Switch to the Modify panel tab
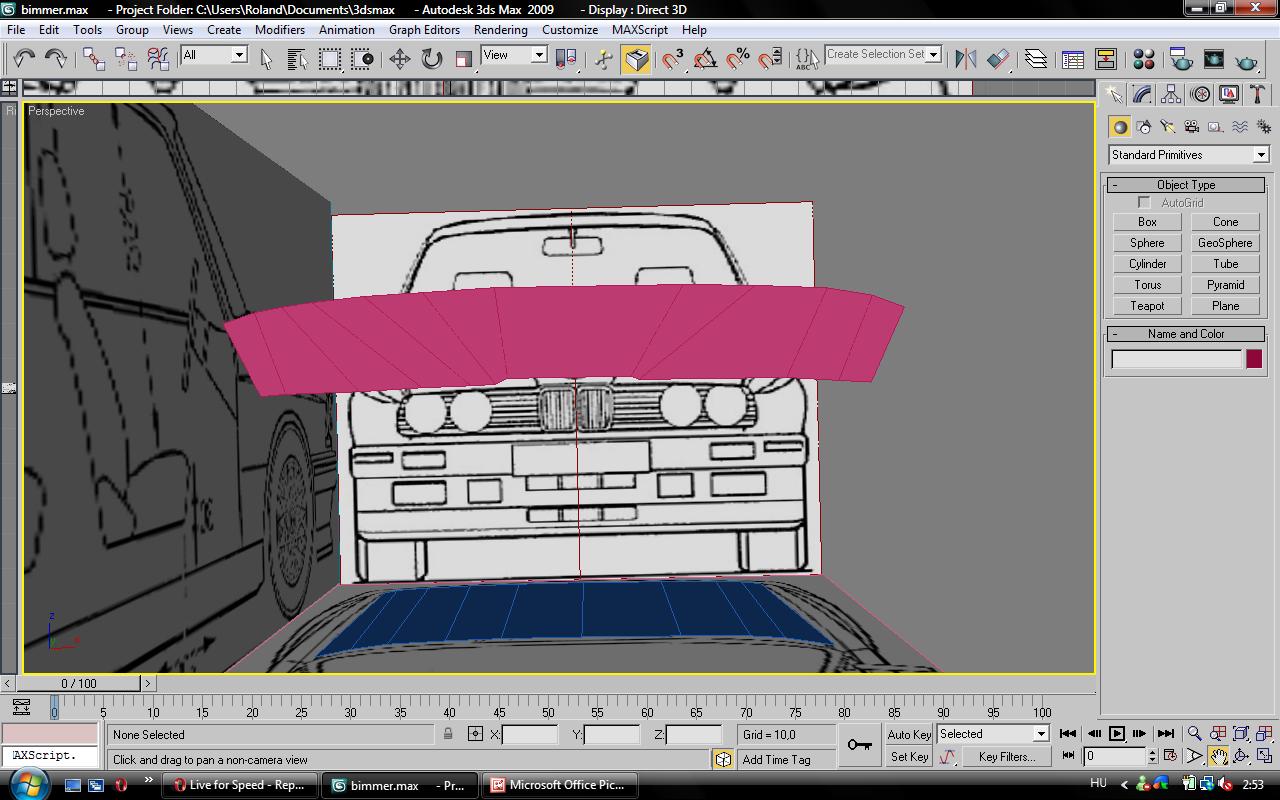Viewport: 1280px width, 800px height. (1142, 95)
